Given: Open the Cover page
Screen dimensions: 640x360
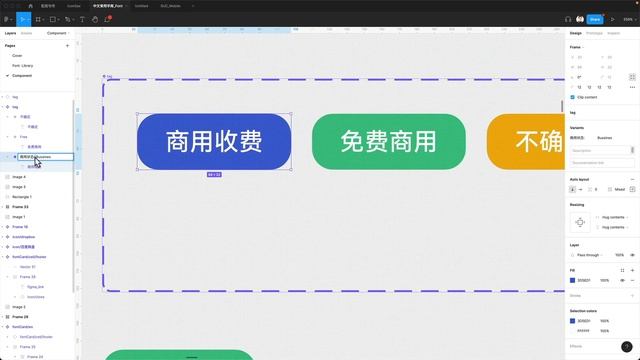Looking at the screenshot, I should [17, 56].
